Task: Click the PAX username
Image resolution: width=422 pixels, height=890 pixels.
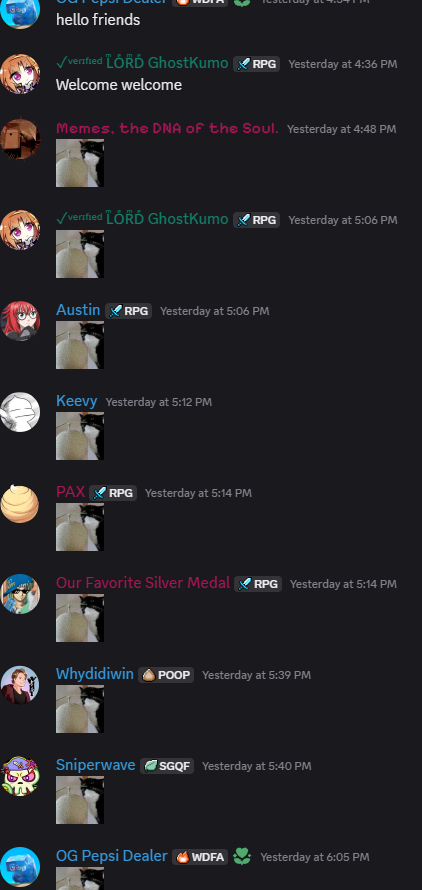Action: 70,492
